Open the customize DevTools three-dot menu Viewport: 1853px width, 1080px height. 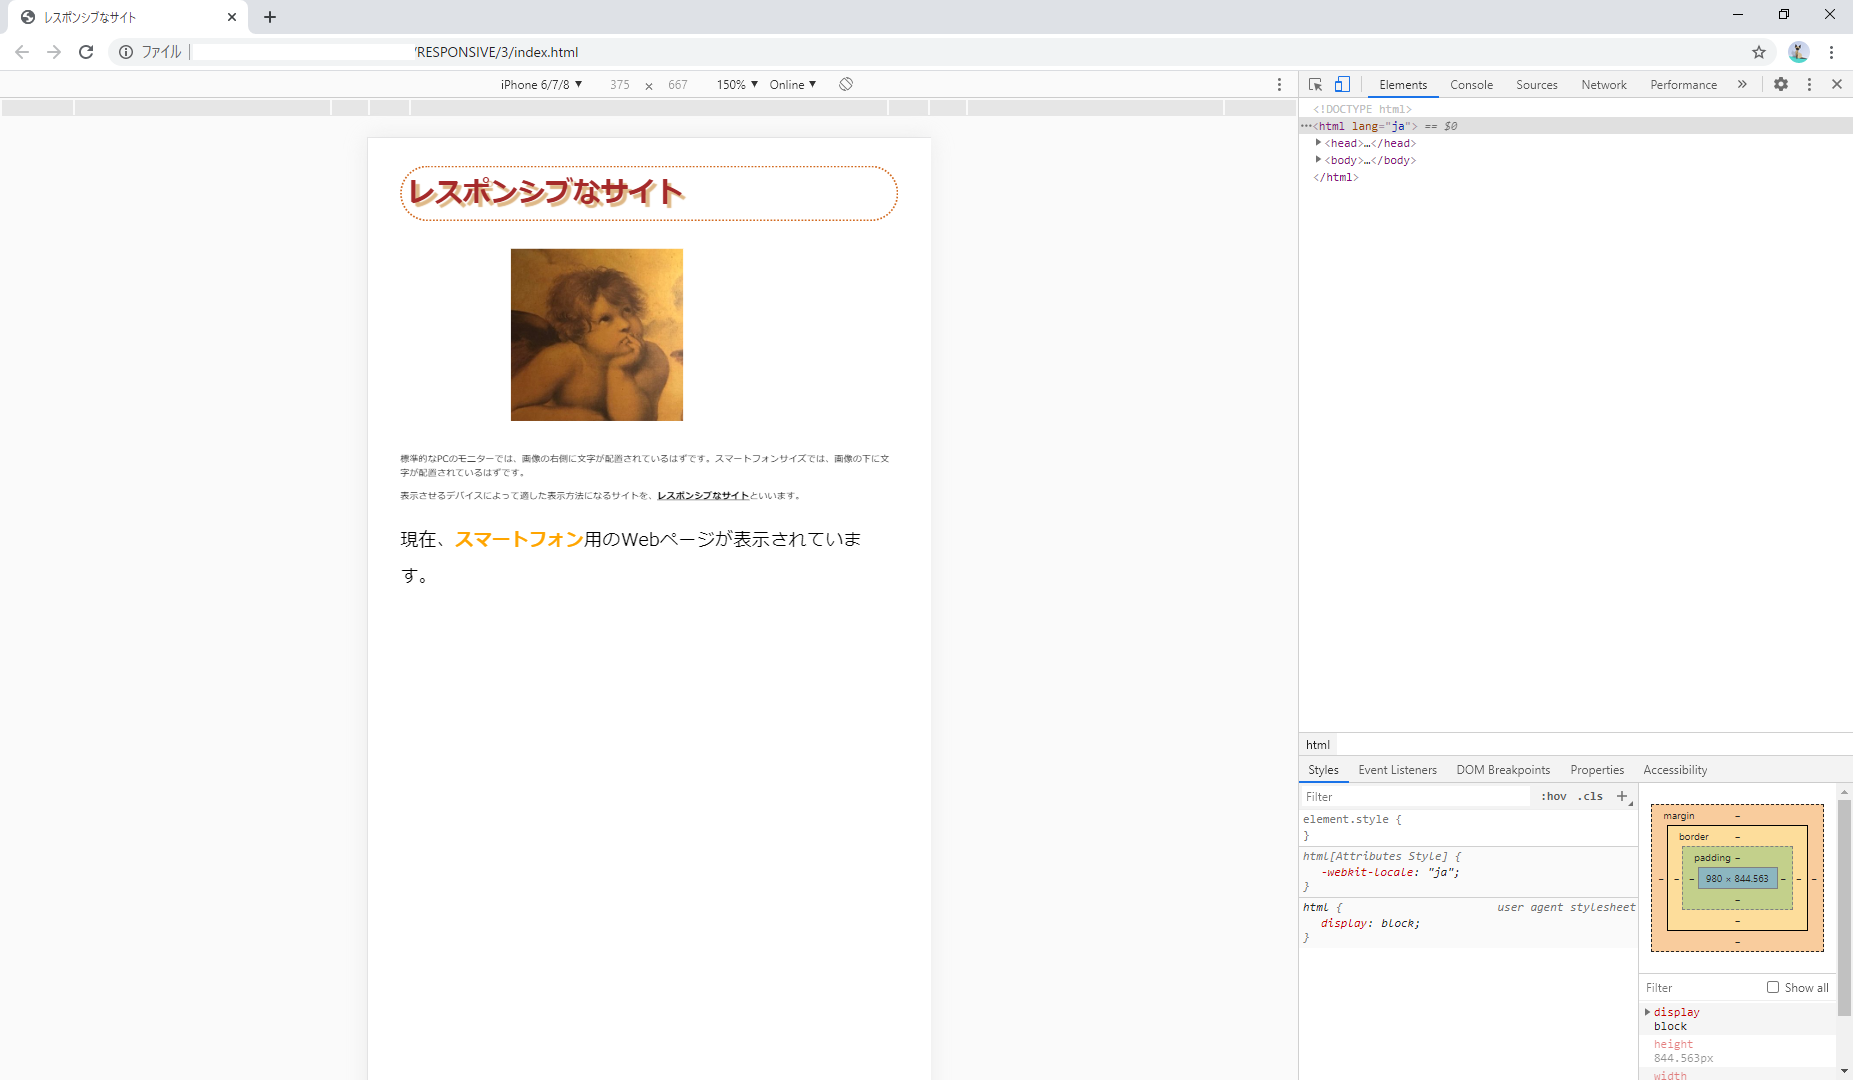tap(1810, 84)
